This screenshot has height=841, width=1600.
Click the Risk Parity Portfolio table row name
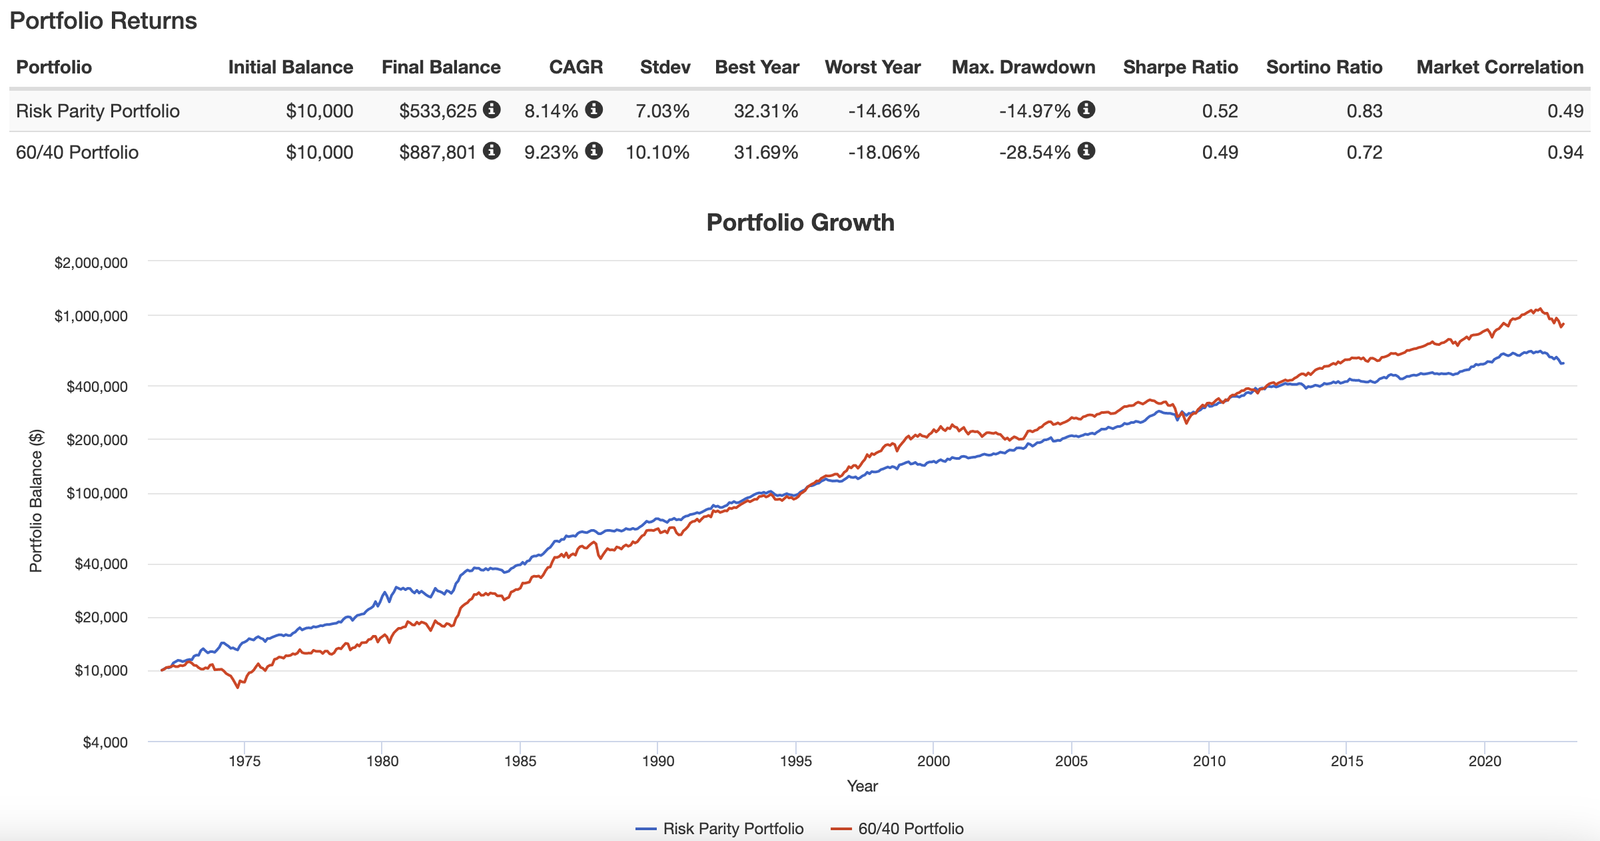(x=98, y=111)
